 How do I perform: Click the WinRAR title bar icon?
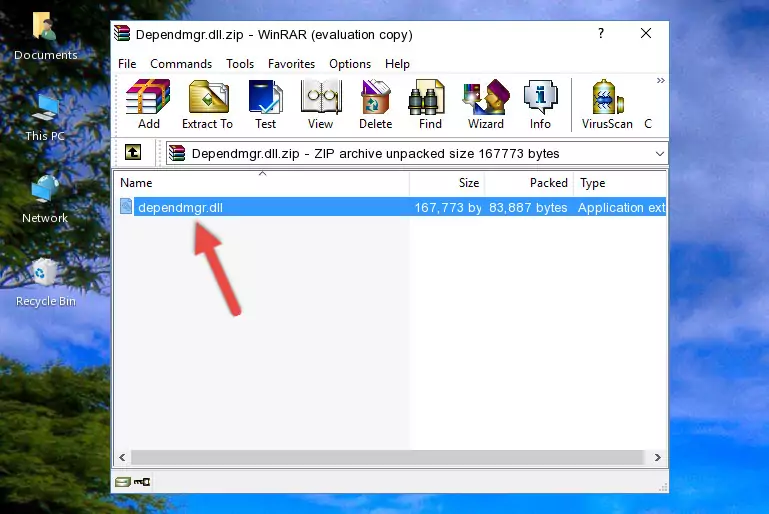click(122, 33)
